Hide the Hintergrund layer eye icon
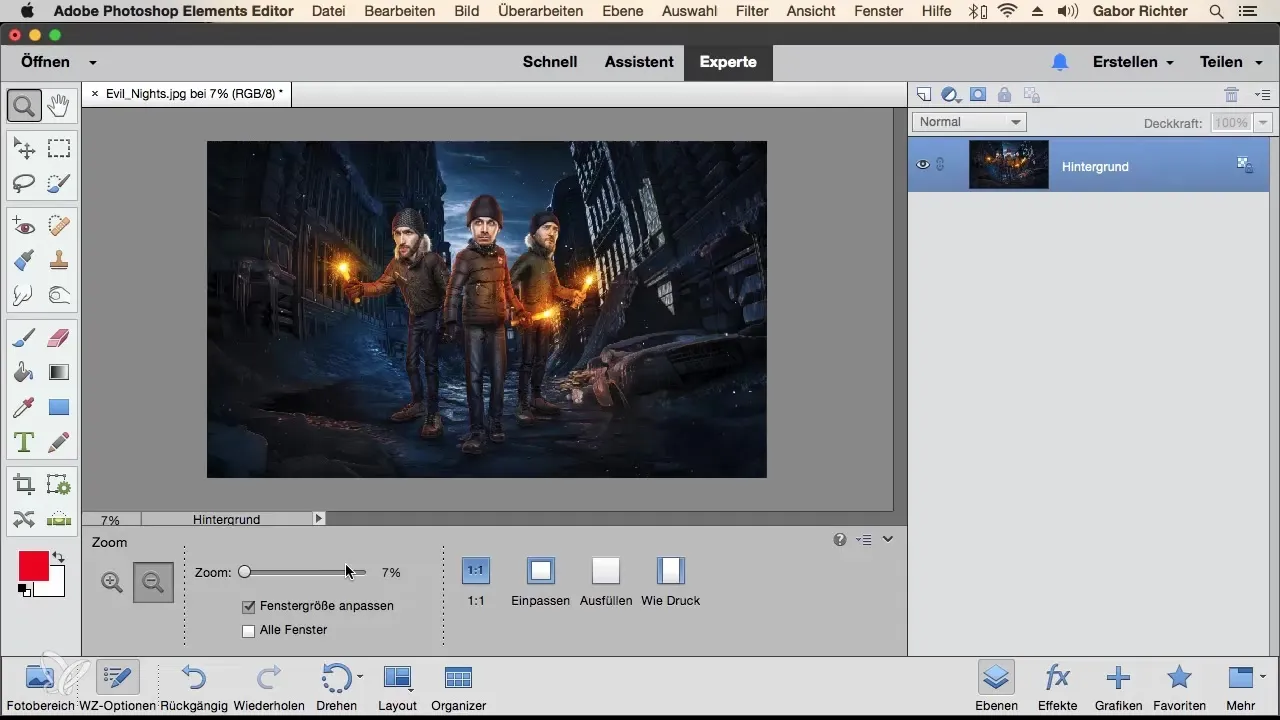This screenshot has width=1280, height=720. coord(923,165)
